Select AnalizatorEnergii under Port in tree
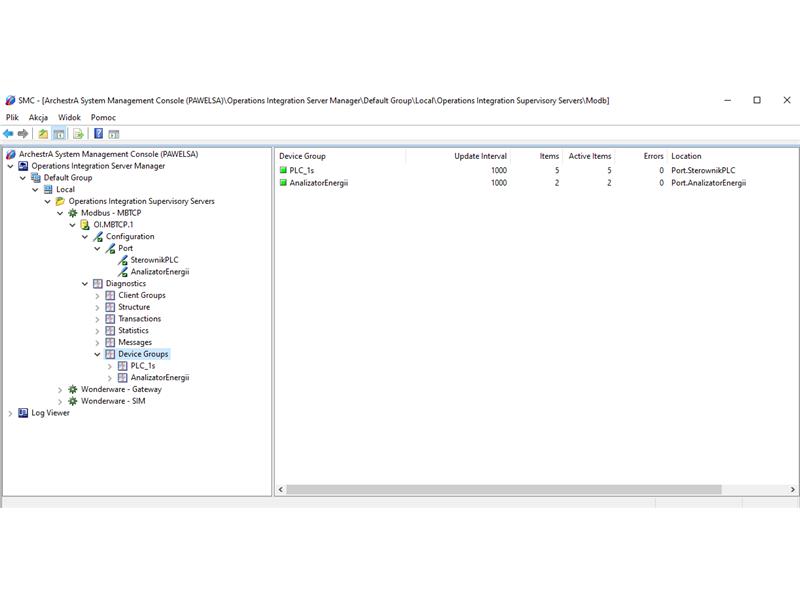This screenshot has height=600, width=800. click(x=160, y=272)
